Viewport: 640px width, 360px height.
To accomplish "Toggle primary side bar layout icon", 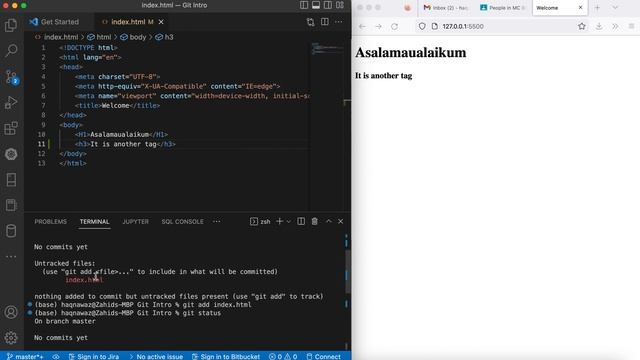I will [x=304, y=5].
